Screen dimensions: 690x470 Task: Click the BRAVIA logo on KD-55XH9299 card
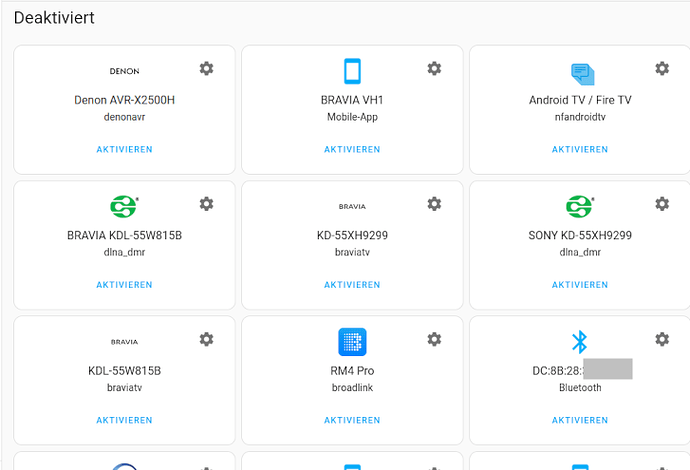point(352,206)
